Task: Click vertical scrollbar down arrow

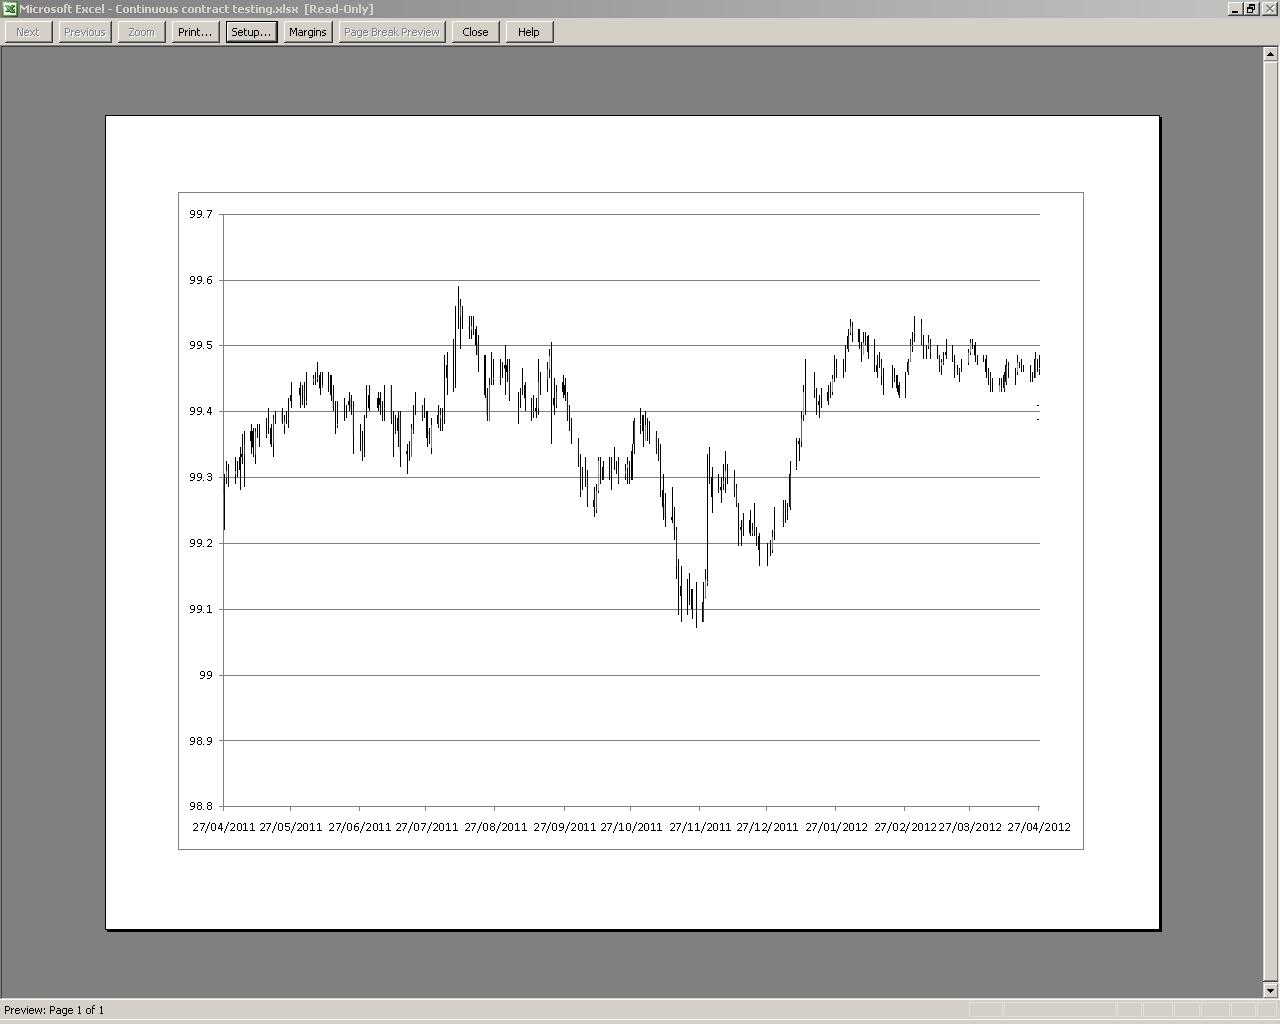Action: (x=1271, y=990)
